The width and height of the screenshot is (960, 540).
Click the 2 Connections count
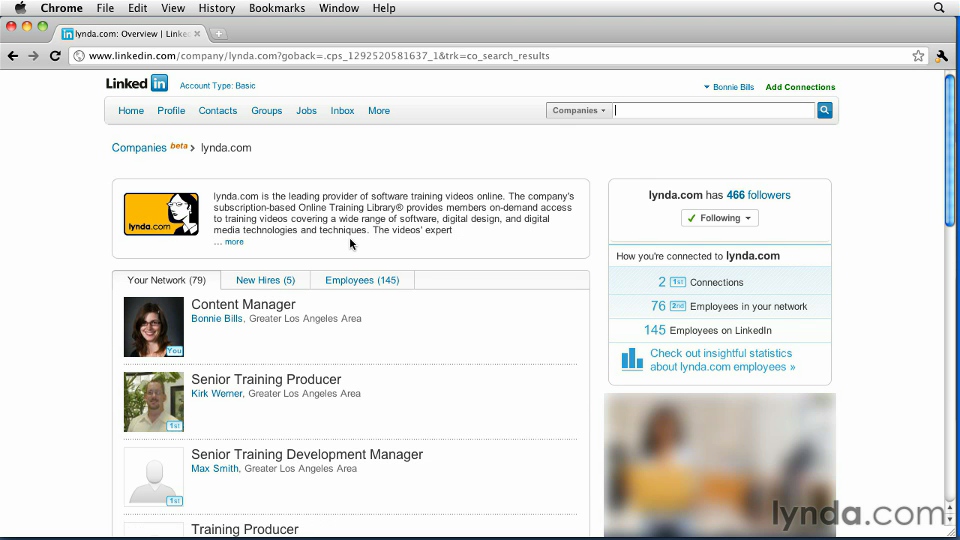662,282
